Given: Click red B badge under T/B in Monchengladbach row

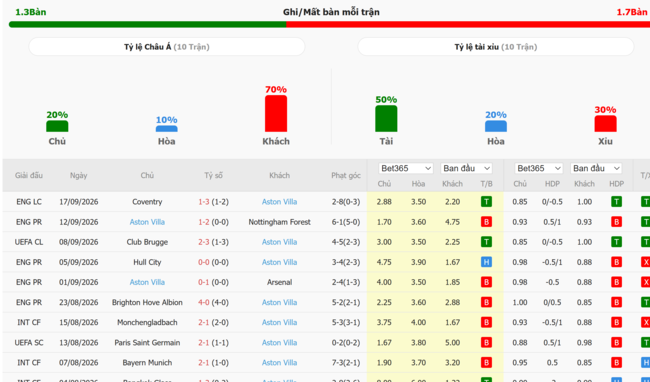Looking at the screenshot, I should point(486,322).
